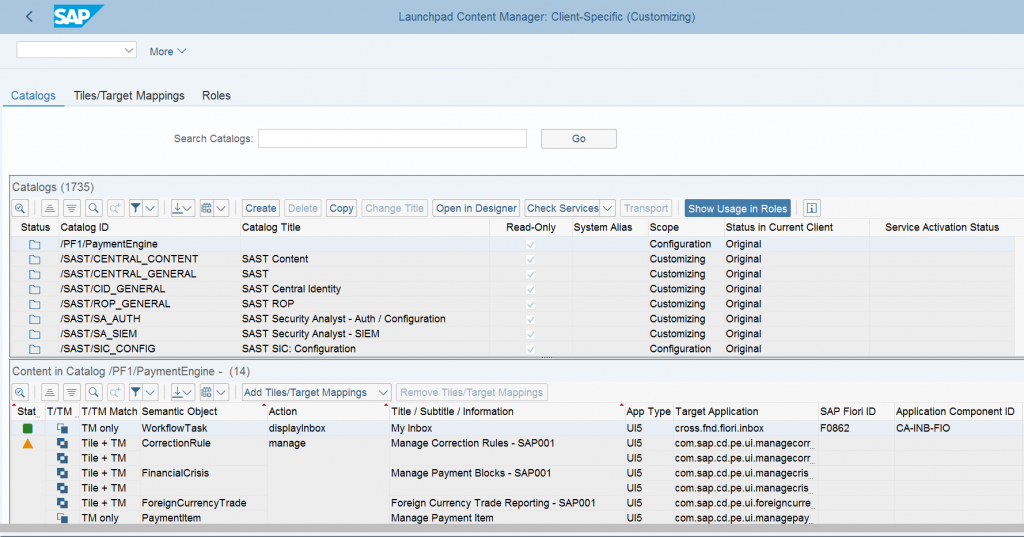Open Details icon in Content in Catalog toolbar

(x=20, y=393)
